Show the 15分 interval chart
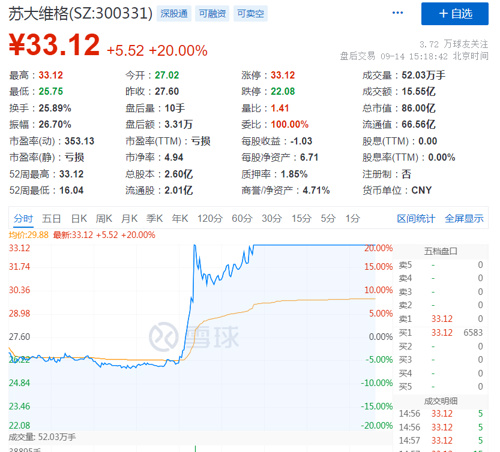The image size is (500, 452). tap(301, 219)
